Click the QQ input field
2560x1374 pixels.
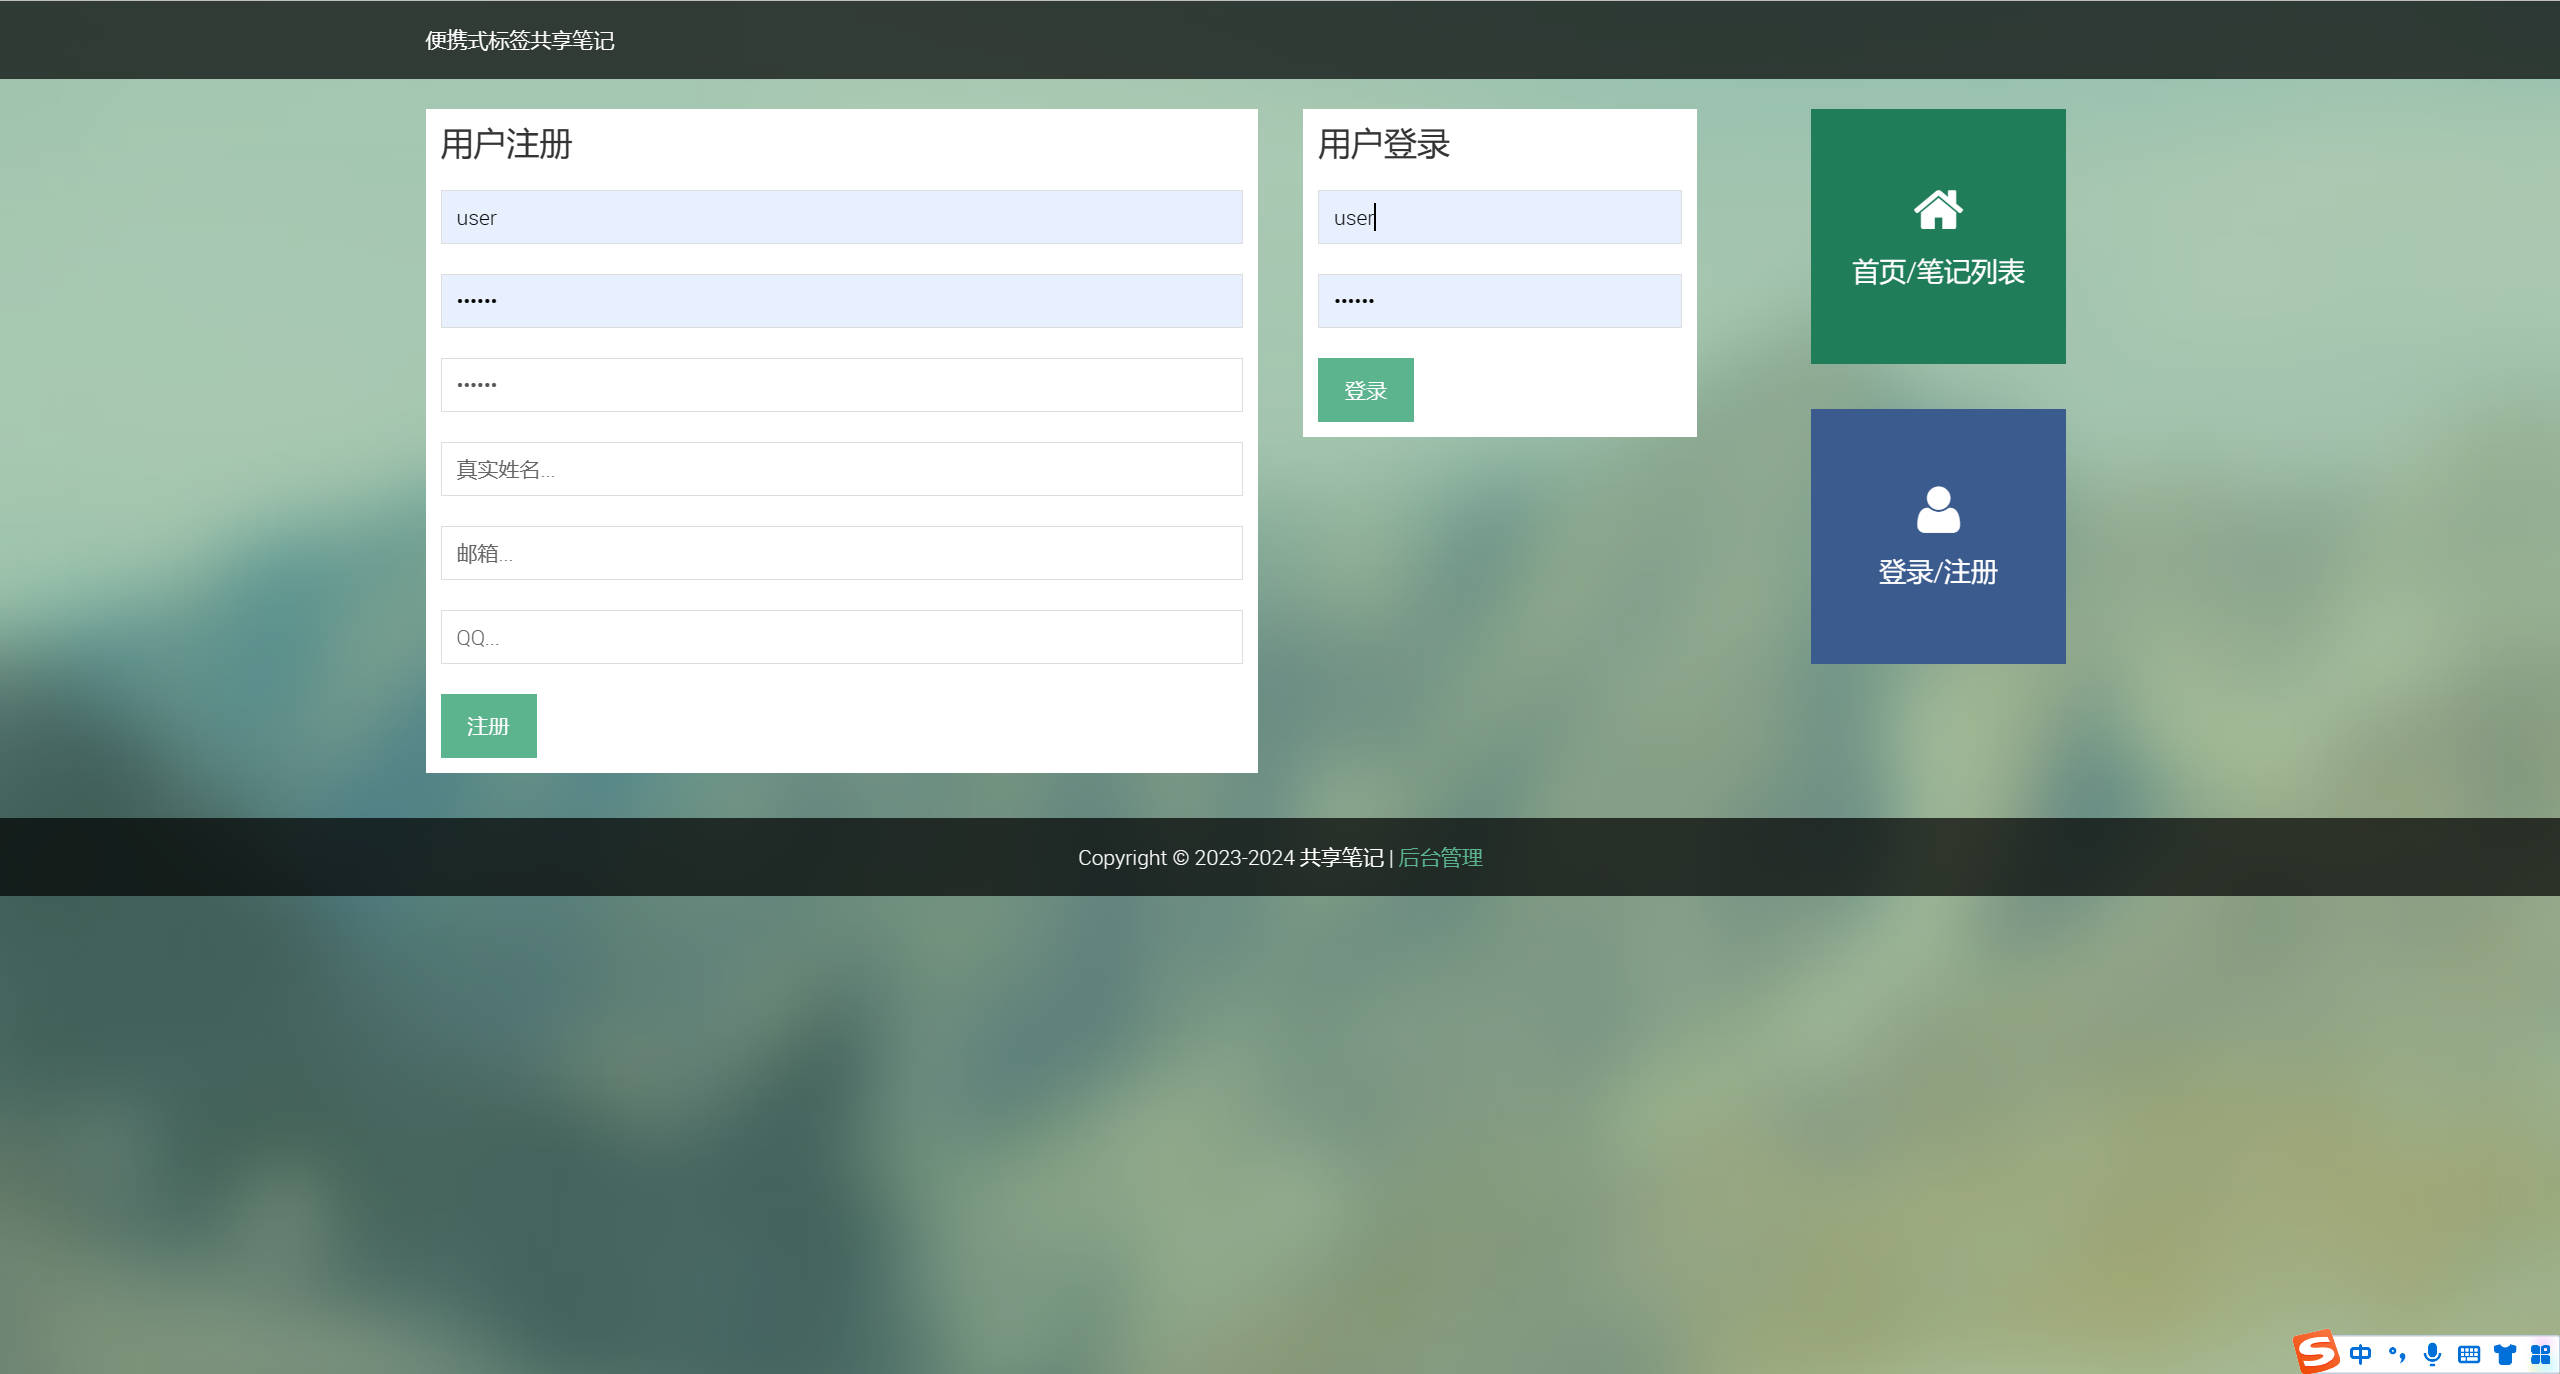pos(841,637)
